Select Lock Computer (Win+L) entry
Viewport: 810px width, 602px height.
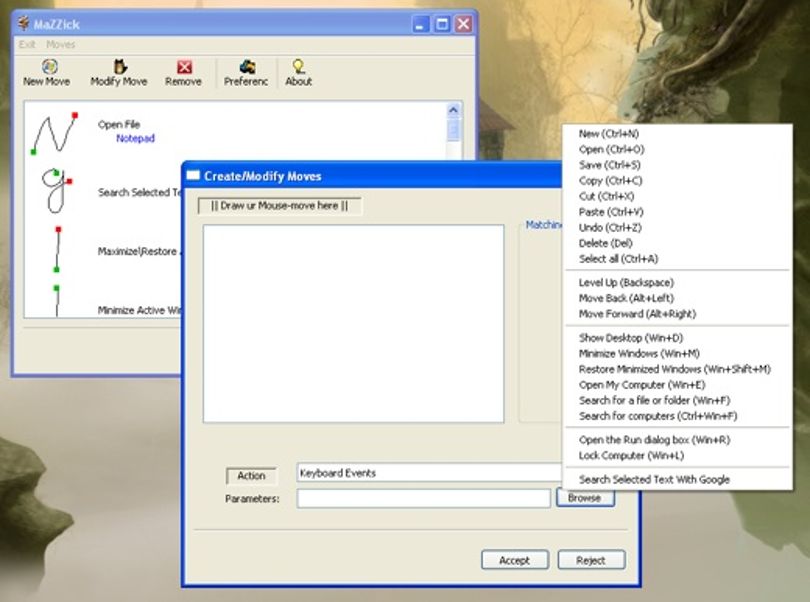(x=631, y=456)
